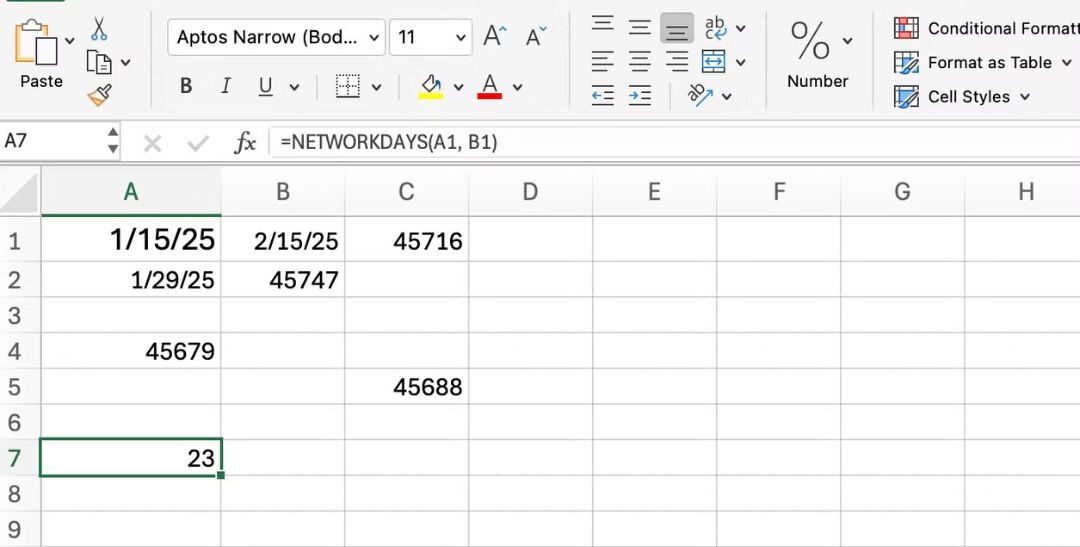Select cell A4 with 45679

(131, 351)
